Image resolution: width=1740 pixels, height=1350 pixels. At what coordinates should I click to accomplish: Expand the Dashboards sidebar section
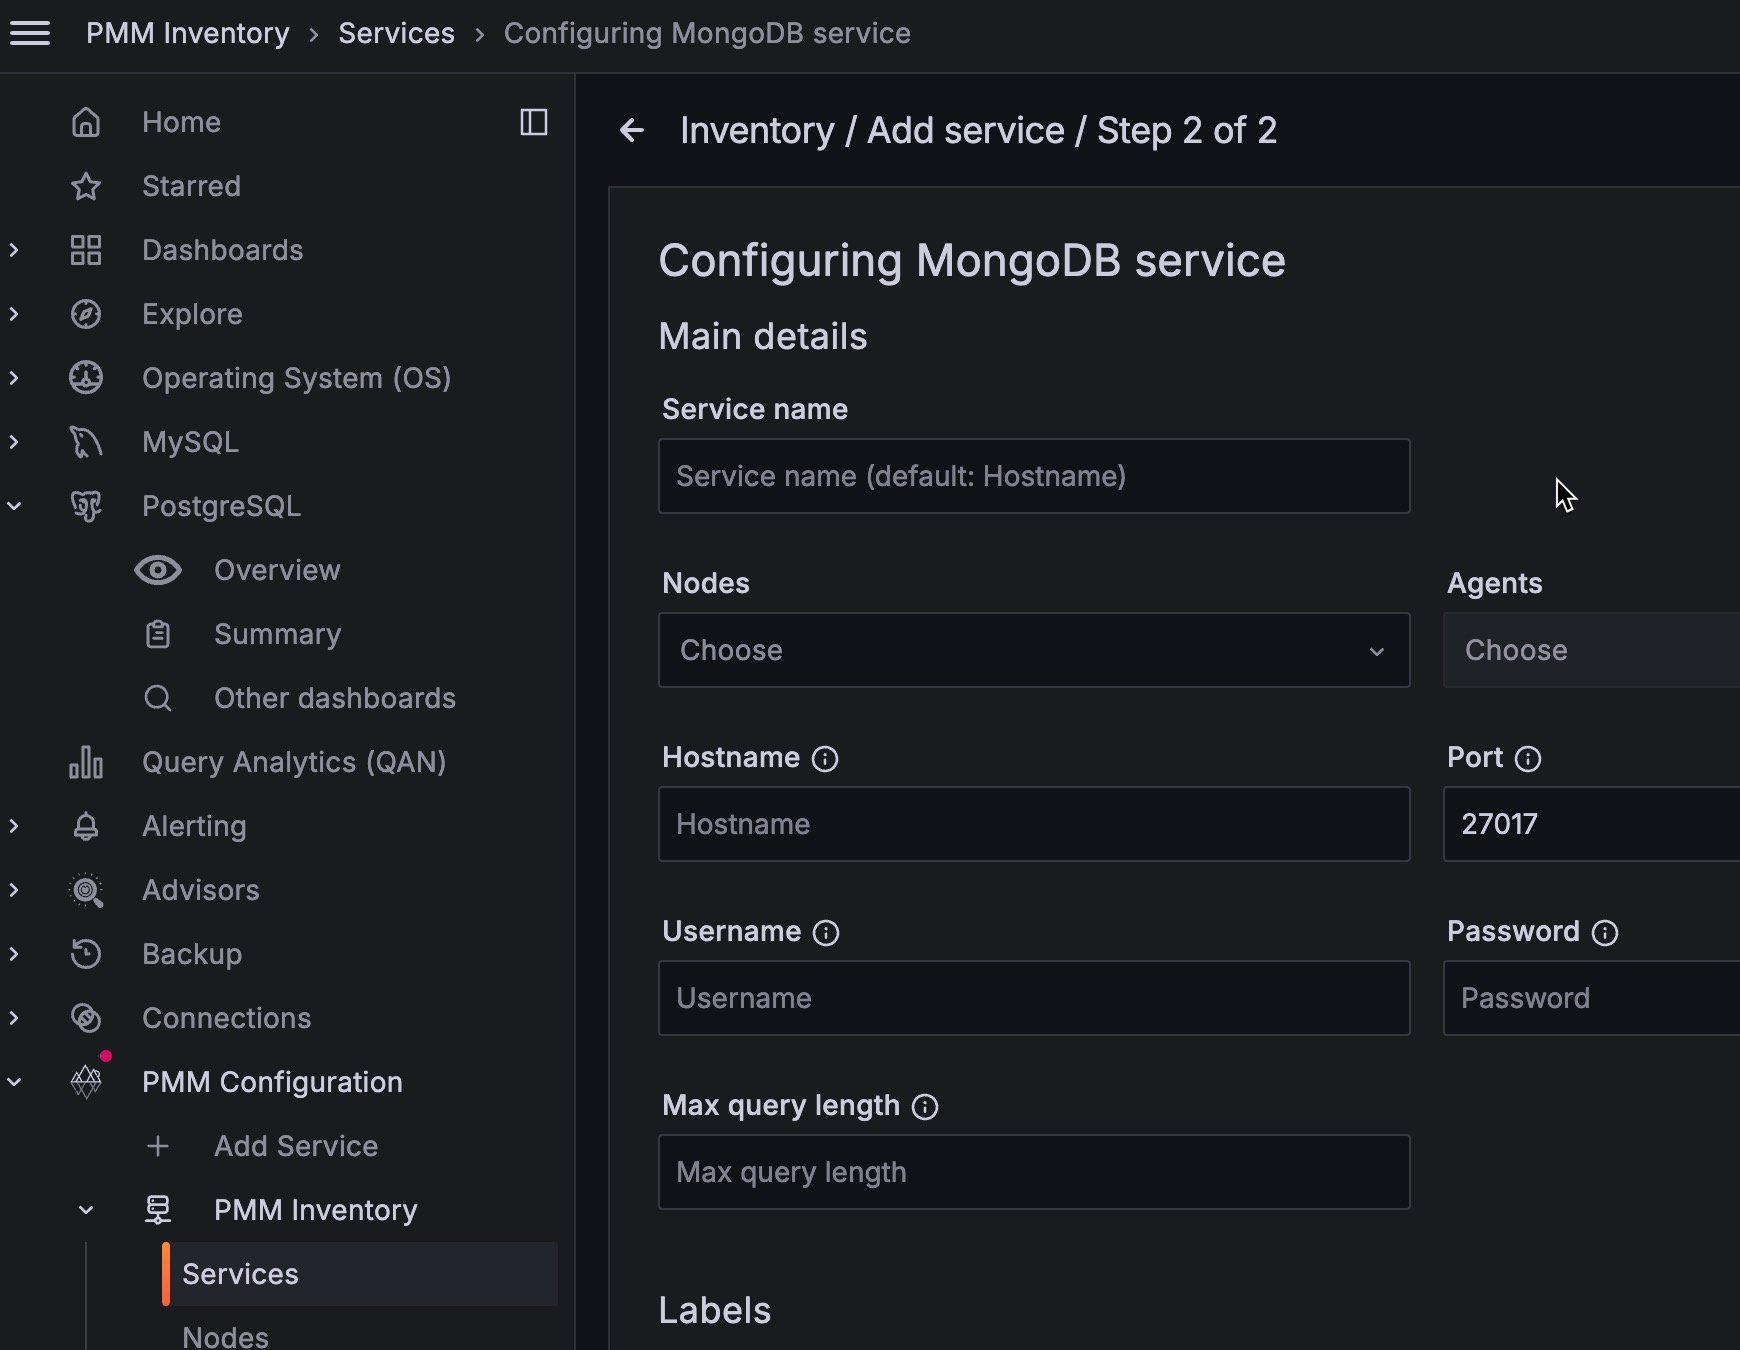[14, 250]
